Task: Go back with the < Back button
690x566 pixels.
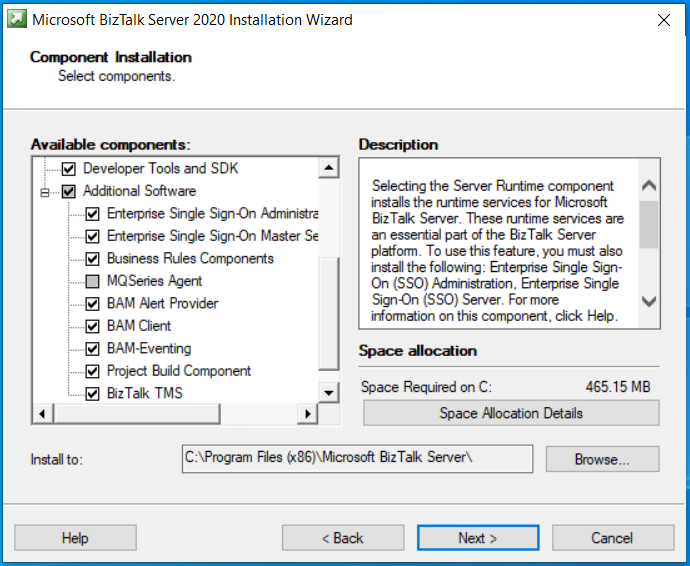Action: click(343, 537)
